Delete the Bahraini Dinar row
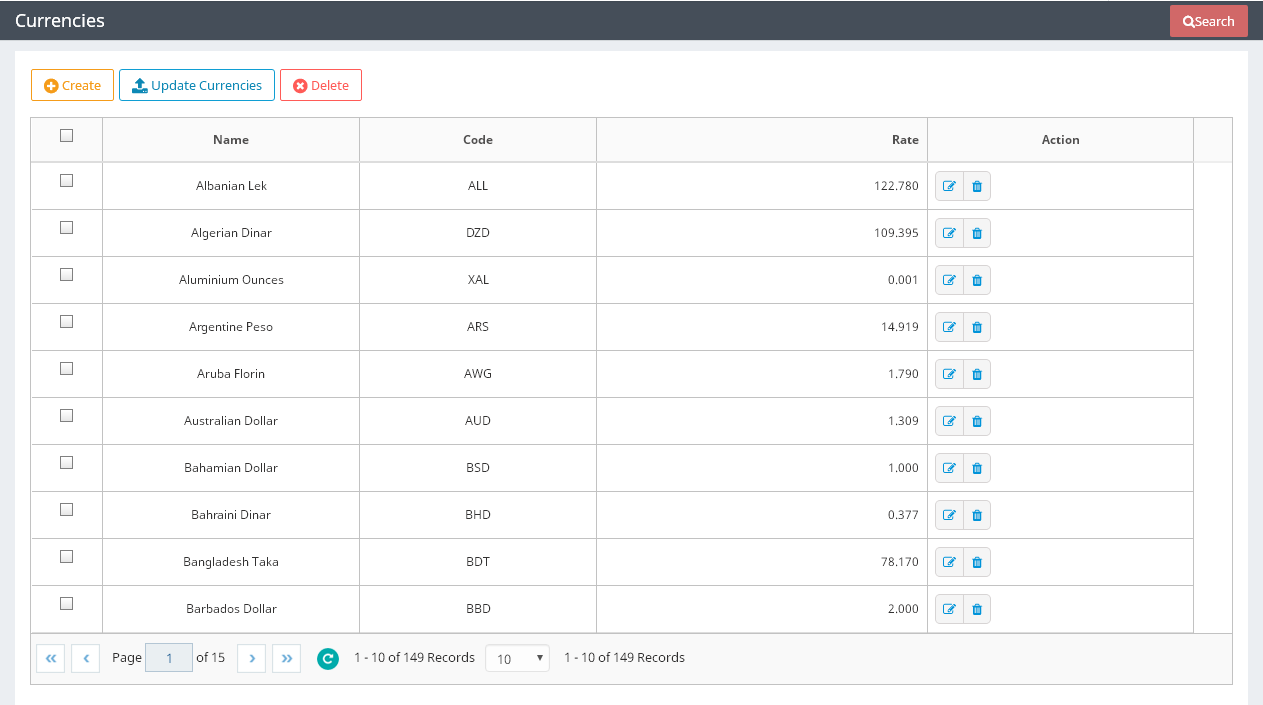The image size is (1263, 705). [x=977, y=515]
